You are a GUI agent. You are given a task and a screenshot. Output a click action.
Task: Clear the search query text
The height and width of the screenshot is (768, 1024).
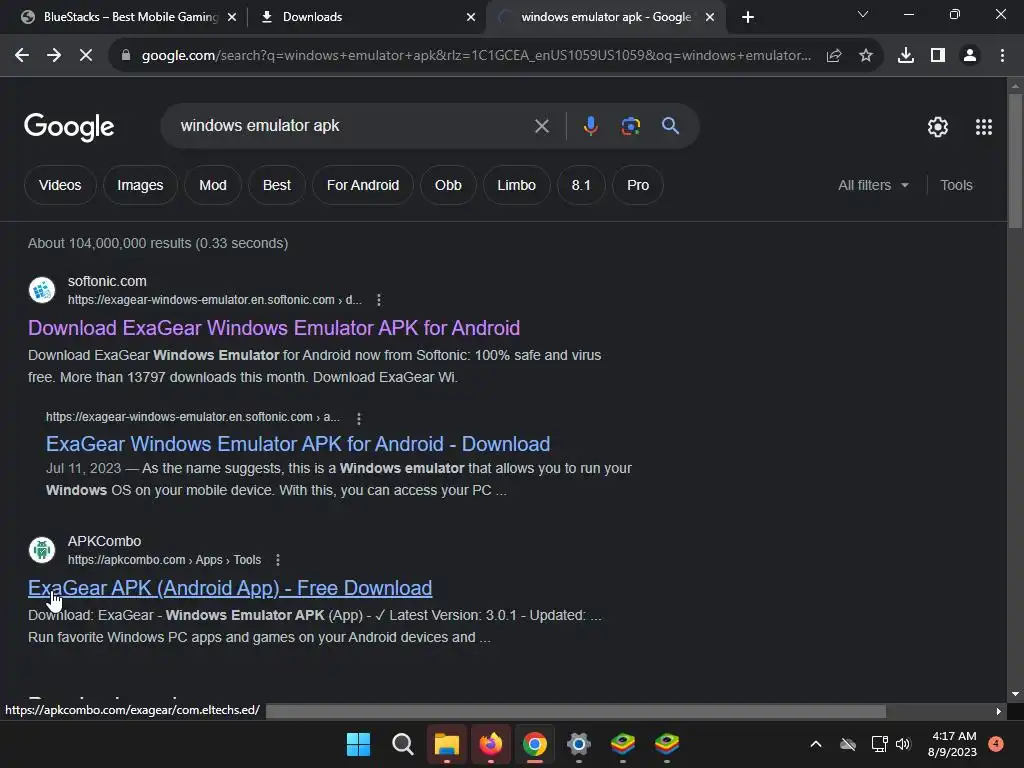coord(541,126)
